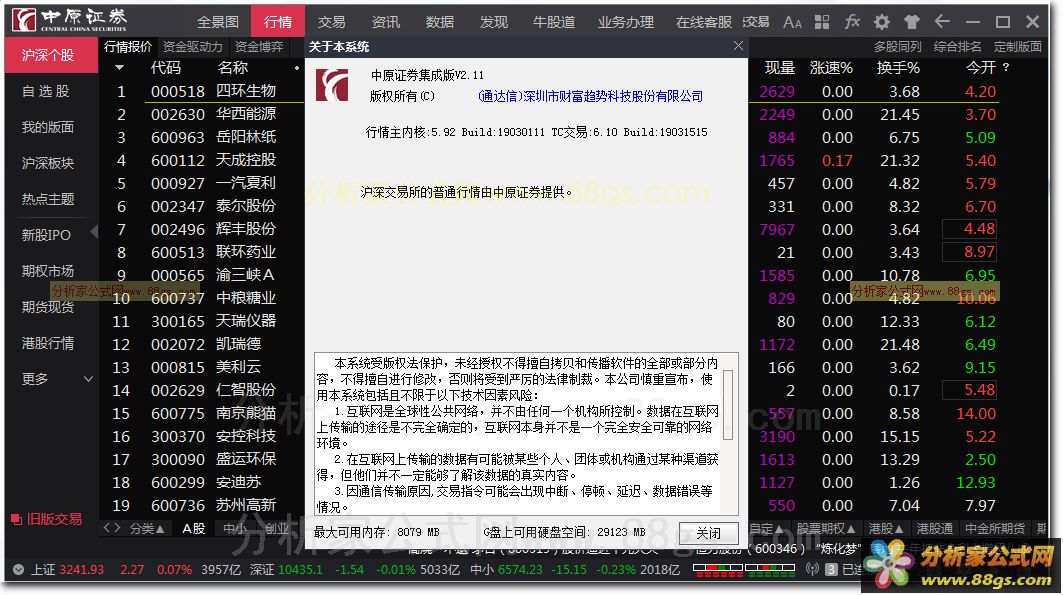Click the 定制版面 button
The width and height of the screenshot is (1063, 595).
(1017, 47)
